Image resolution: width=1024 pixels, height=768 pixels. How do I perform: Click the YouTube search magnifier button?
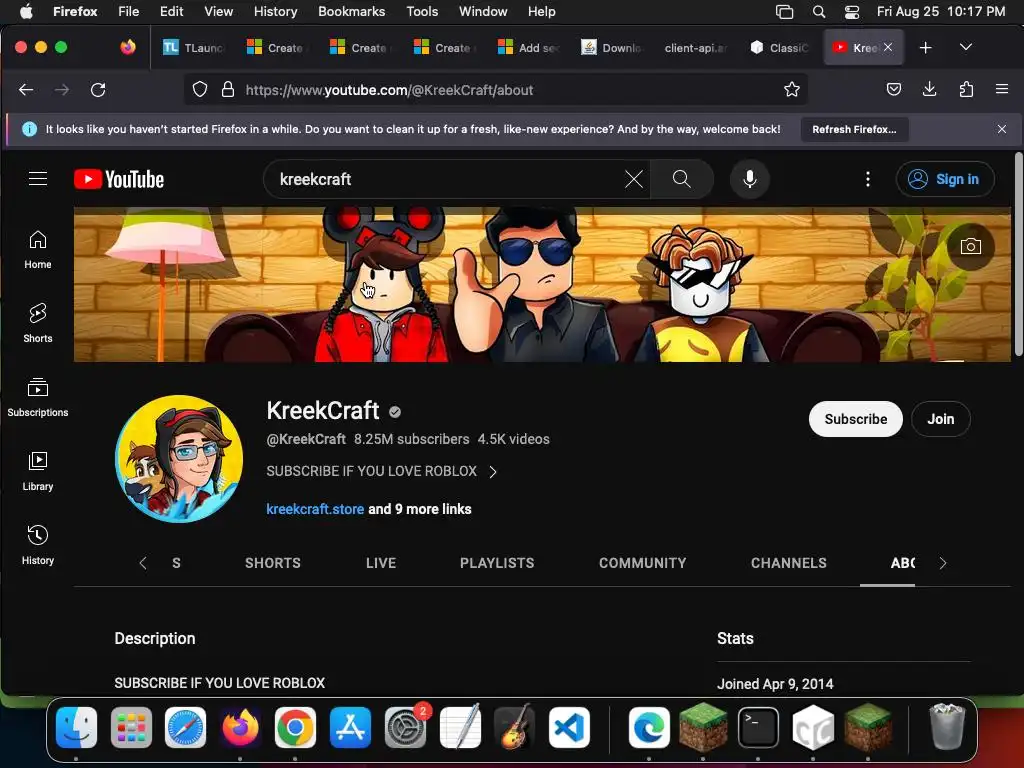pyautogui.click(x=681, y=179)
